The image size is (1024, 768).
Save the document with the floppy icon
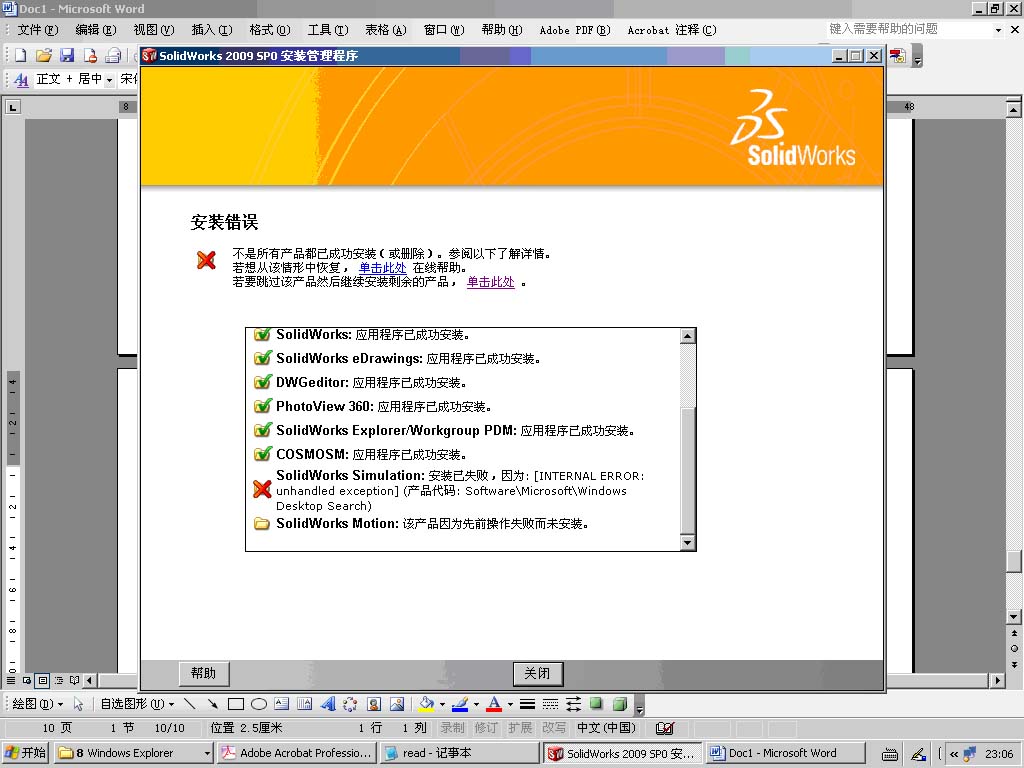tap(67, 56)
